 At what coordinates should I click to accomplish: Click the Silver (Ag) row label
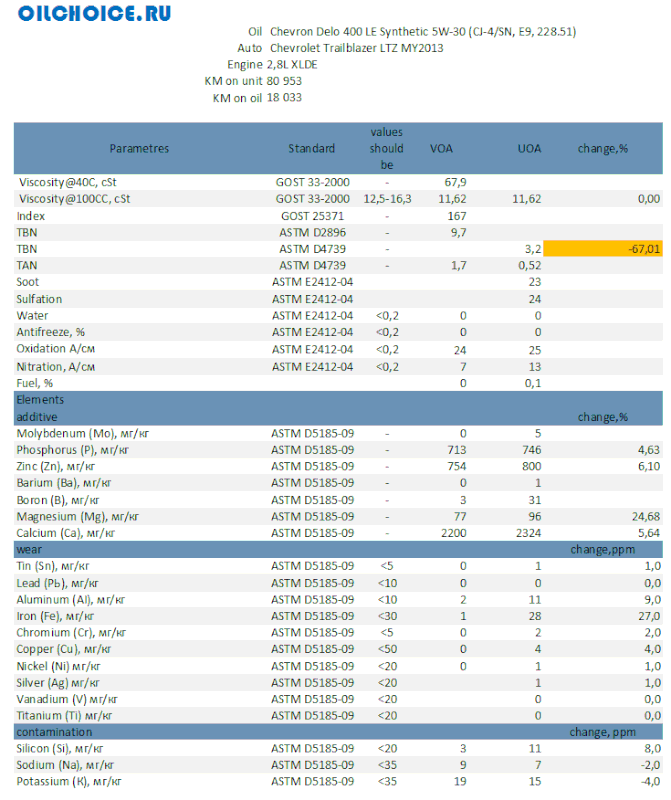click(x=58, y=683)
